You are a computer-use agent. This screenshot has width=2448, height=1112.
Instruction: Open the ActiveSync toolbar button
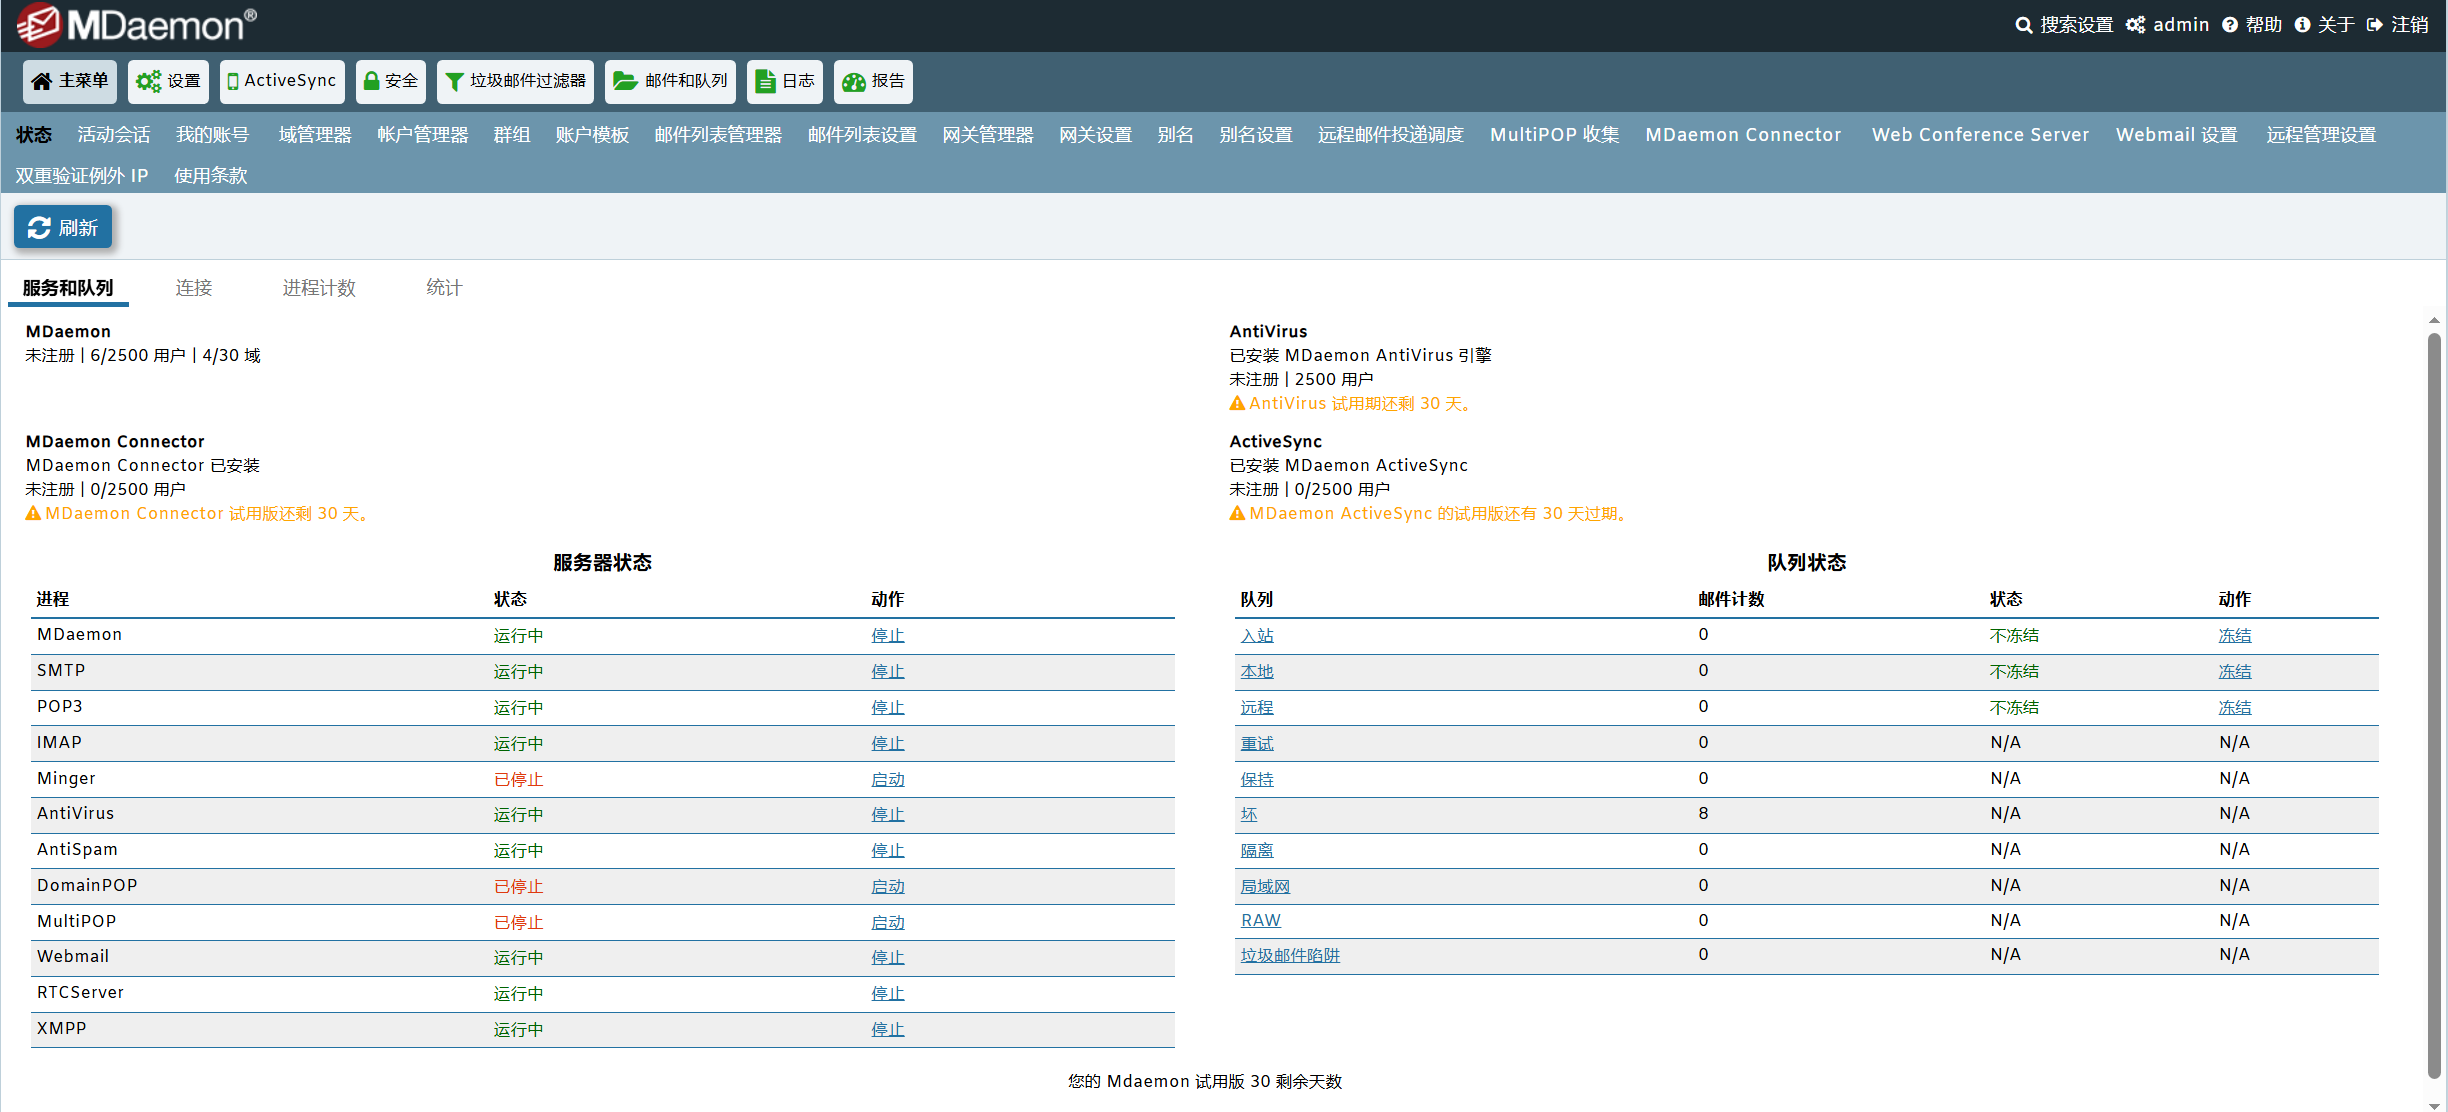(282, 81)
